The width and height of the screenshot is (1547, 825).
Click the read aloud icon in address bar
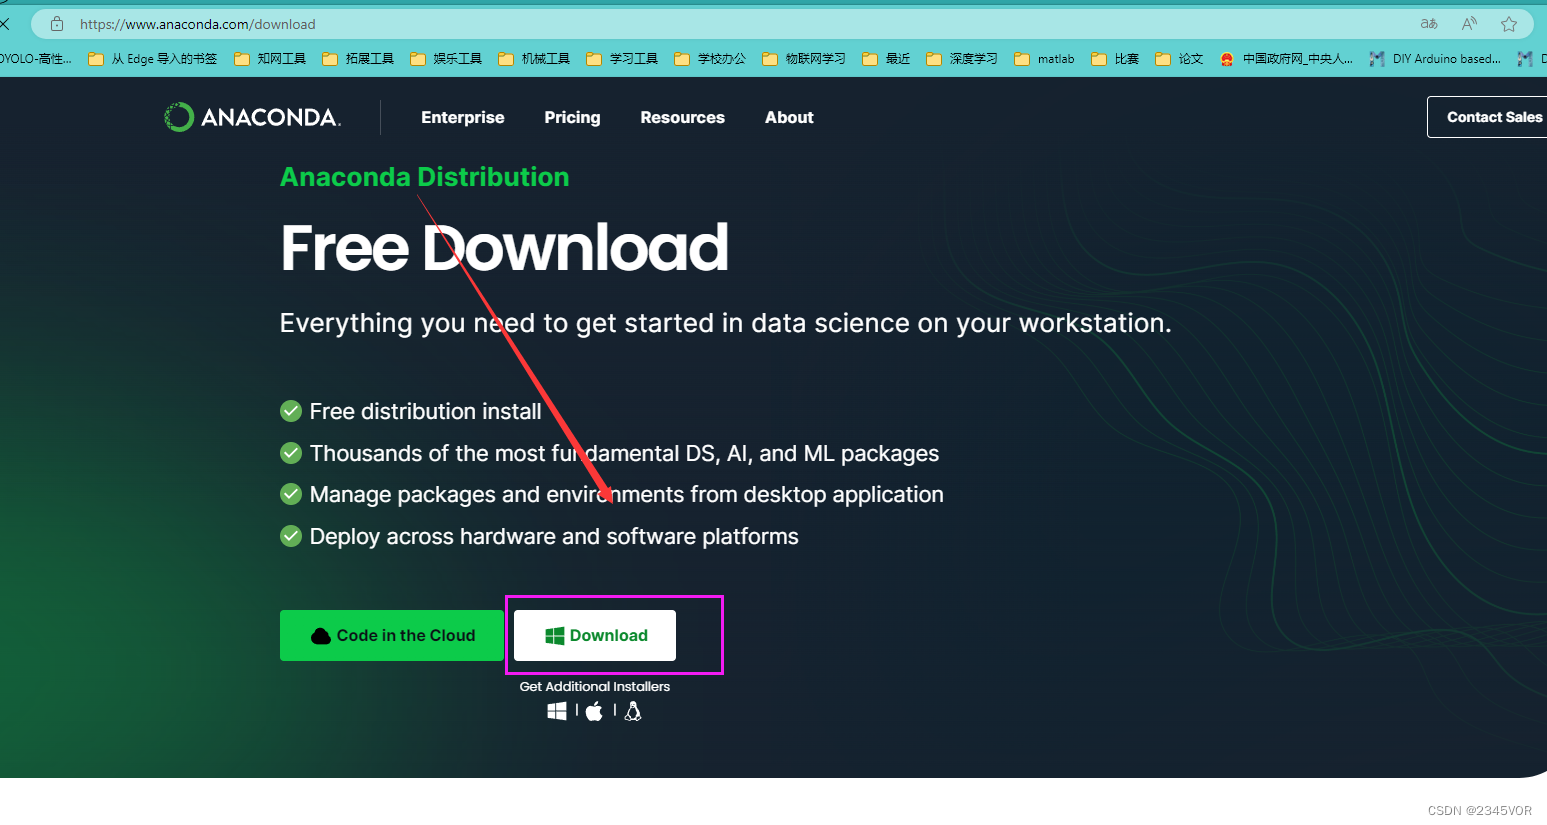1469,24
